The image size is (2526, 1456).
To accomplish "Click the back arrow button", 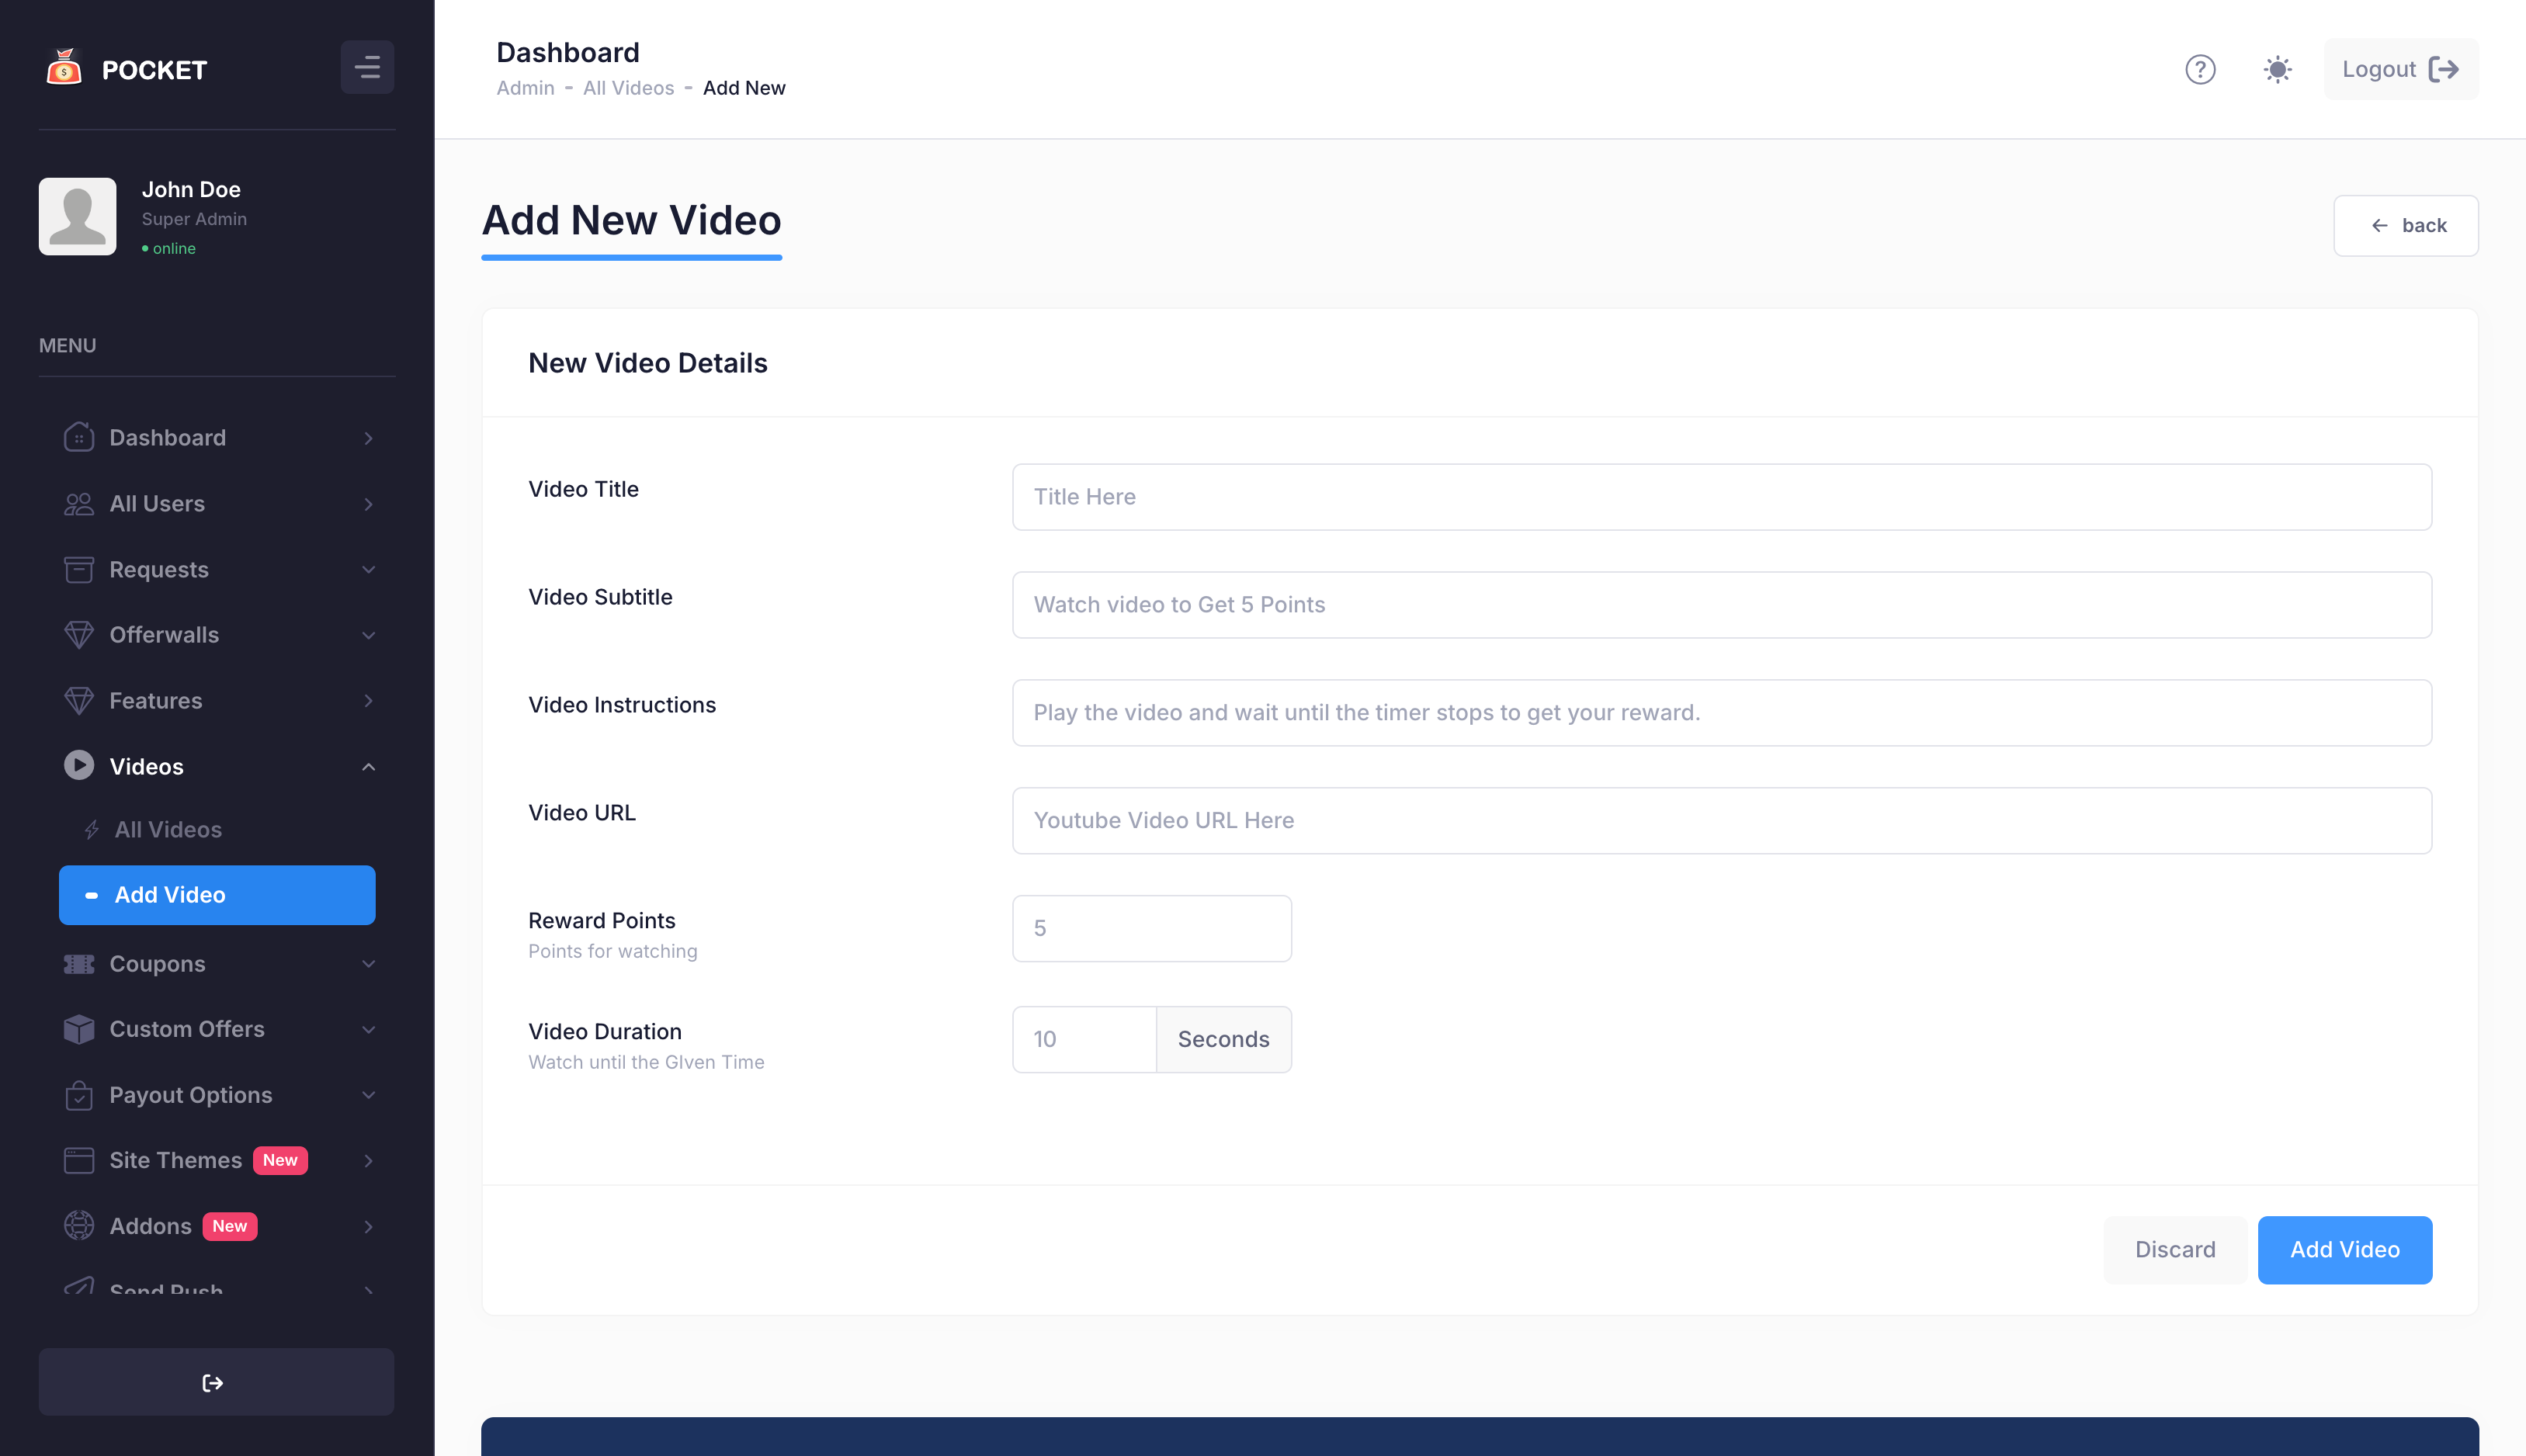I will click(x=2405, y=225).
